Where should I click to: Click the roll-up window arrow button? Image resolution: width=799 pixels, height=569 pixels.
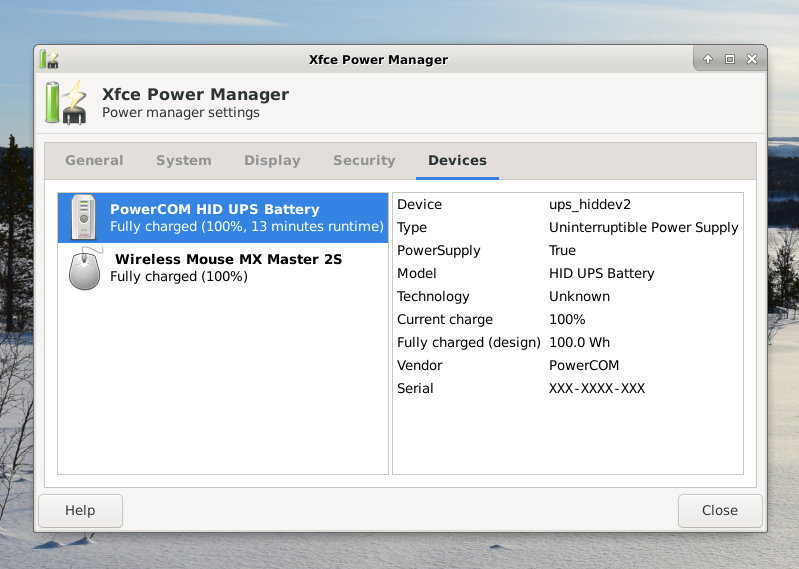click(x=708, y=59)
